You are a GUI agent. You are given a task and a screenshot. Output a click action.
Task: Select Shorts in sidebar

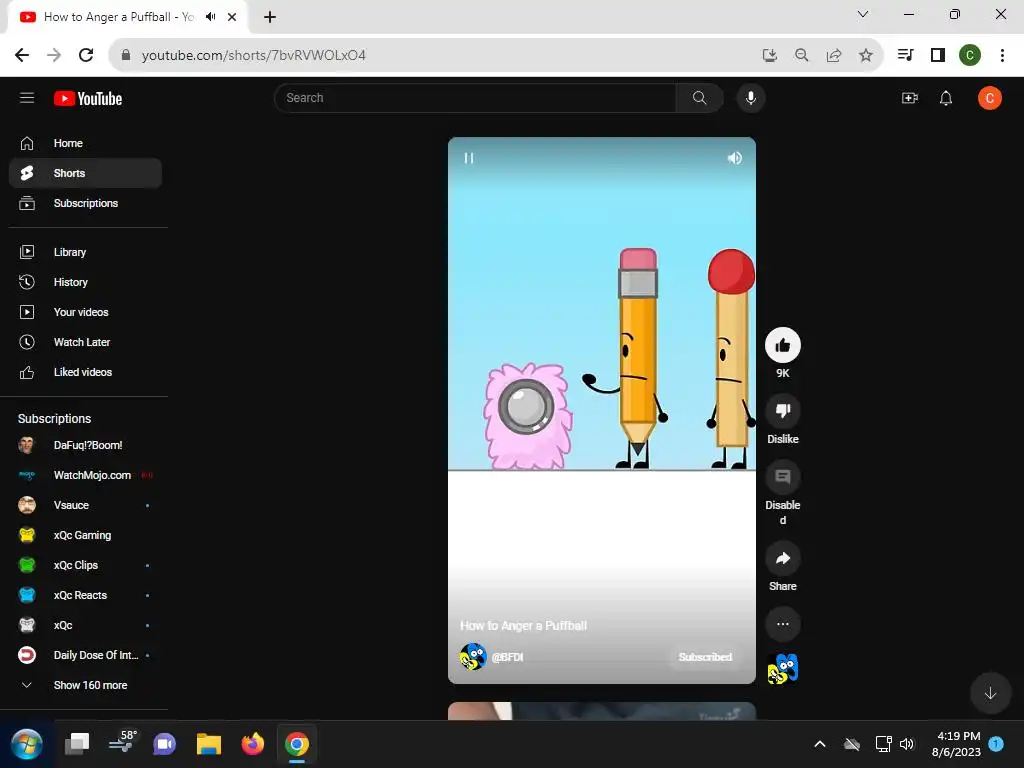tap(86, 173)
